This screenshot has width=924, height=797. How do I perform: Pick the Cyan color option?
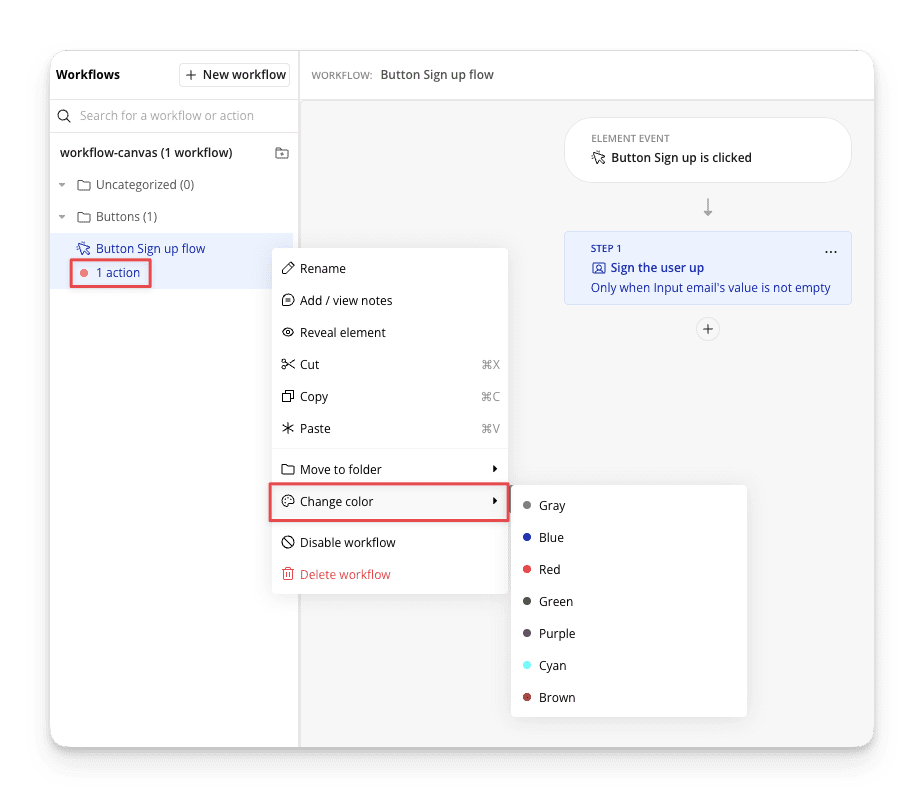[552, 666]
